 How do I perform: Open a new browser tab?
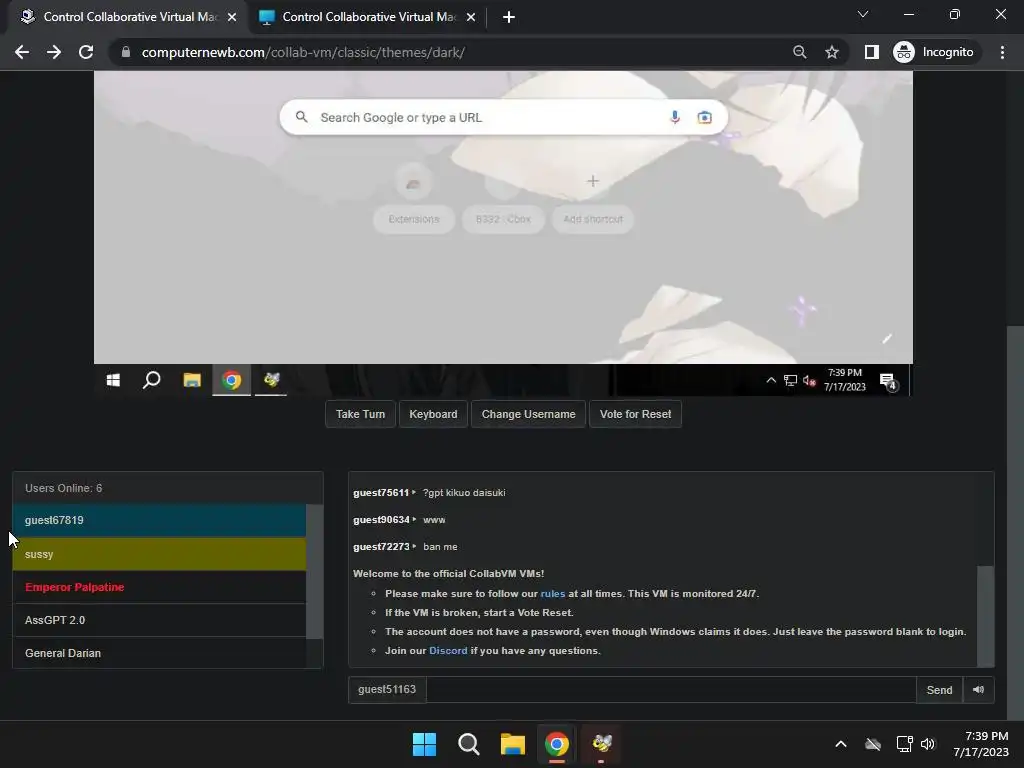click(509, 17)
